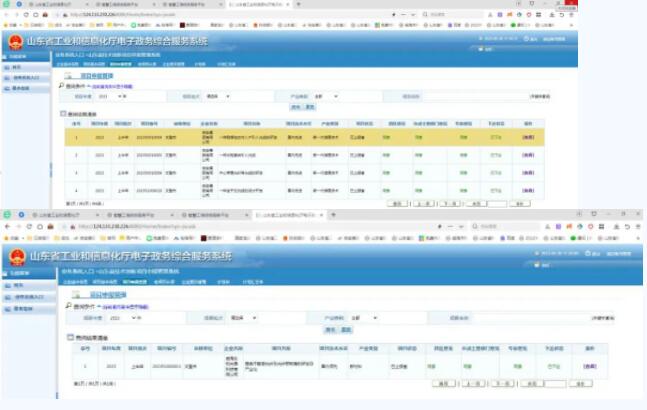Open the home page in the four-result browser window

[36, 15]
